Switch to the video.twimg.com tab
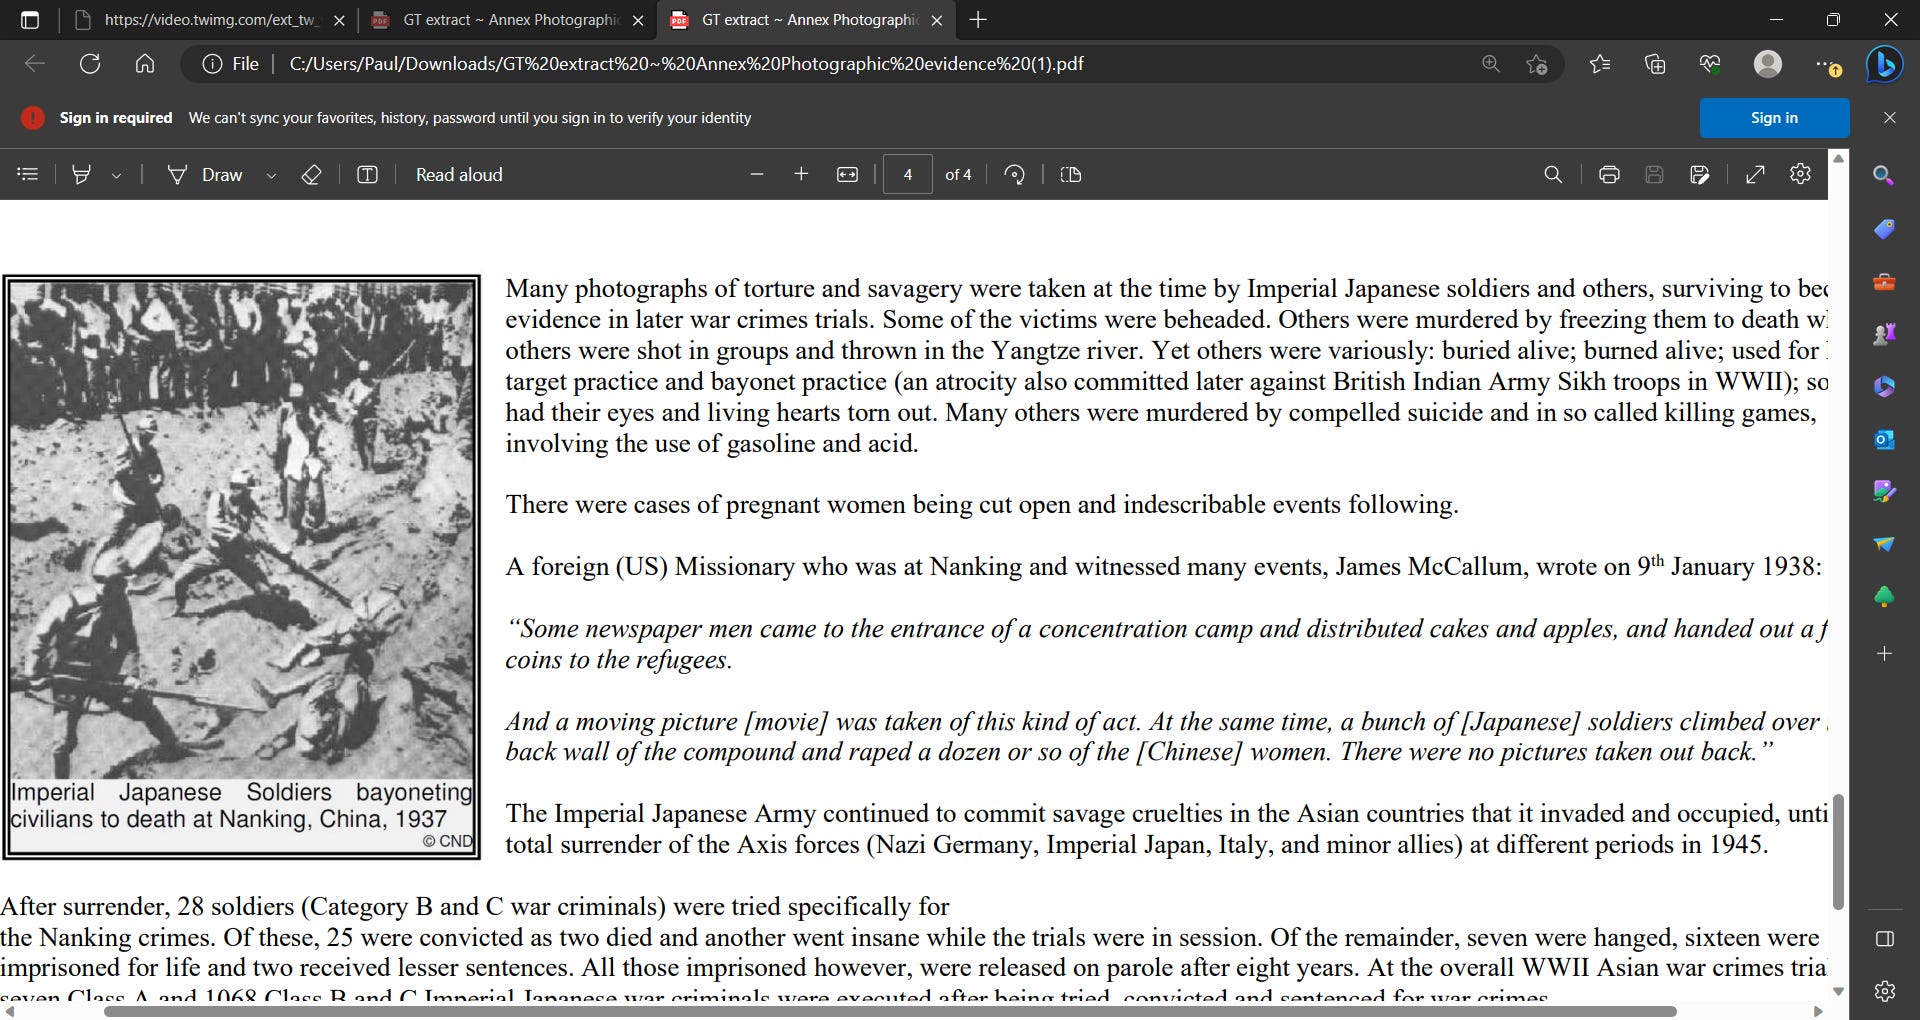Image resolution: width=1920 pixels, height=1020 pixels. pyautogui.click(x=210, y=20)
